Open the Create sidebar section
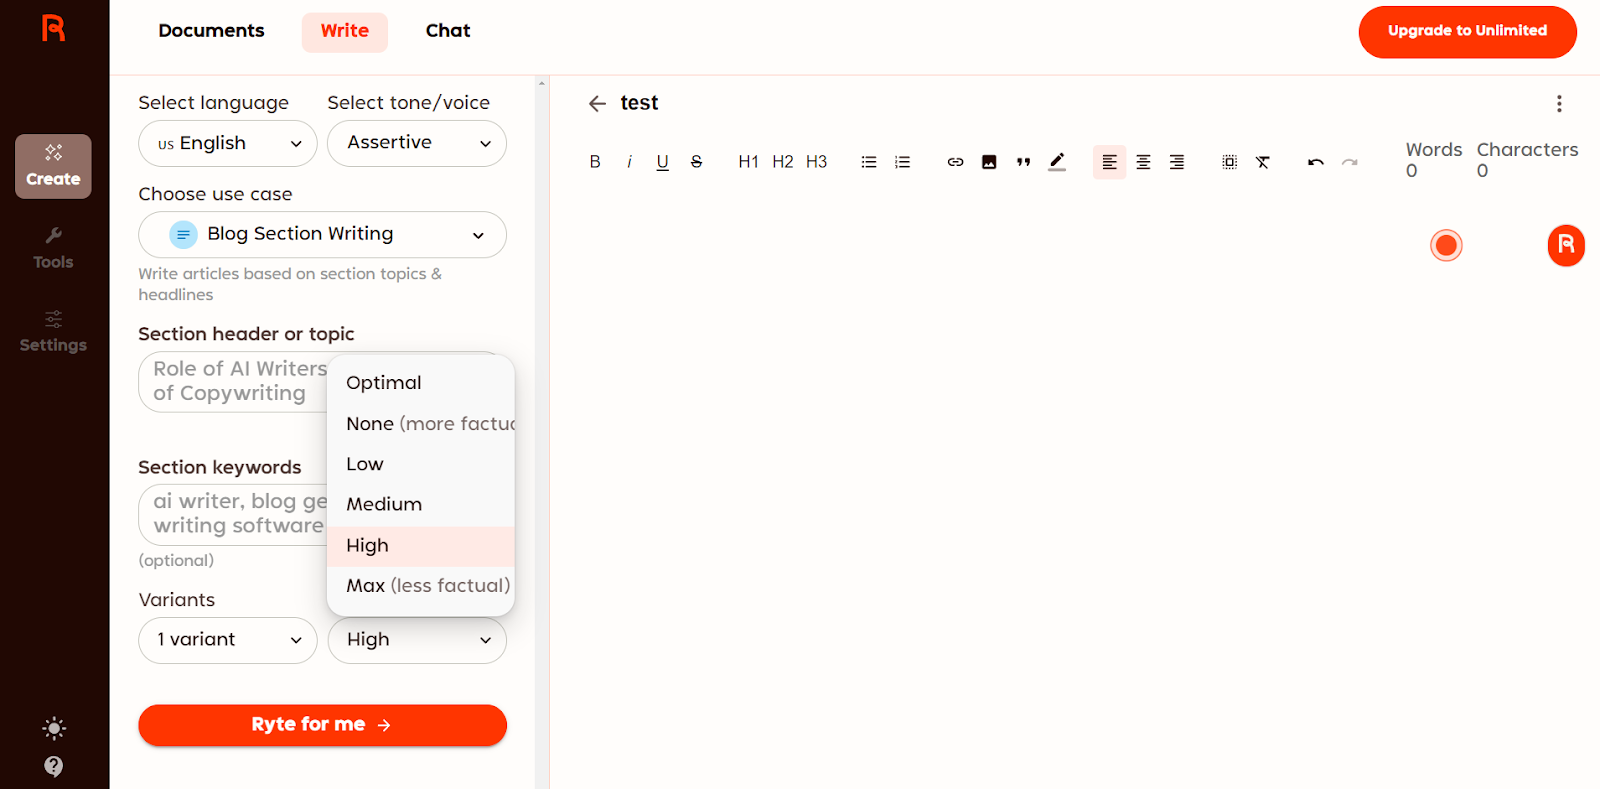This screenshot has width=1600, height=789. (53, 166)
